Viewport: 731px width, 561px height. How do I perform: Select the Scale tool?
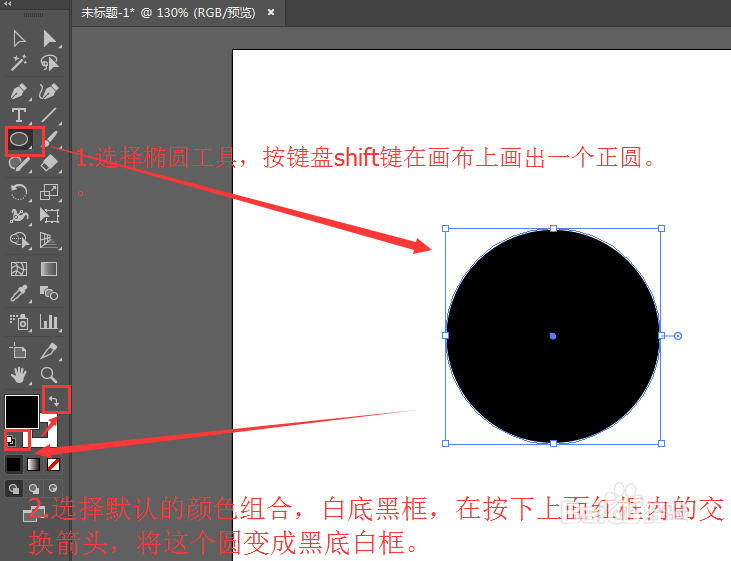click(x=49, y=192)
